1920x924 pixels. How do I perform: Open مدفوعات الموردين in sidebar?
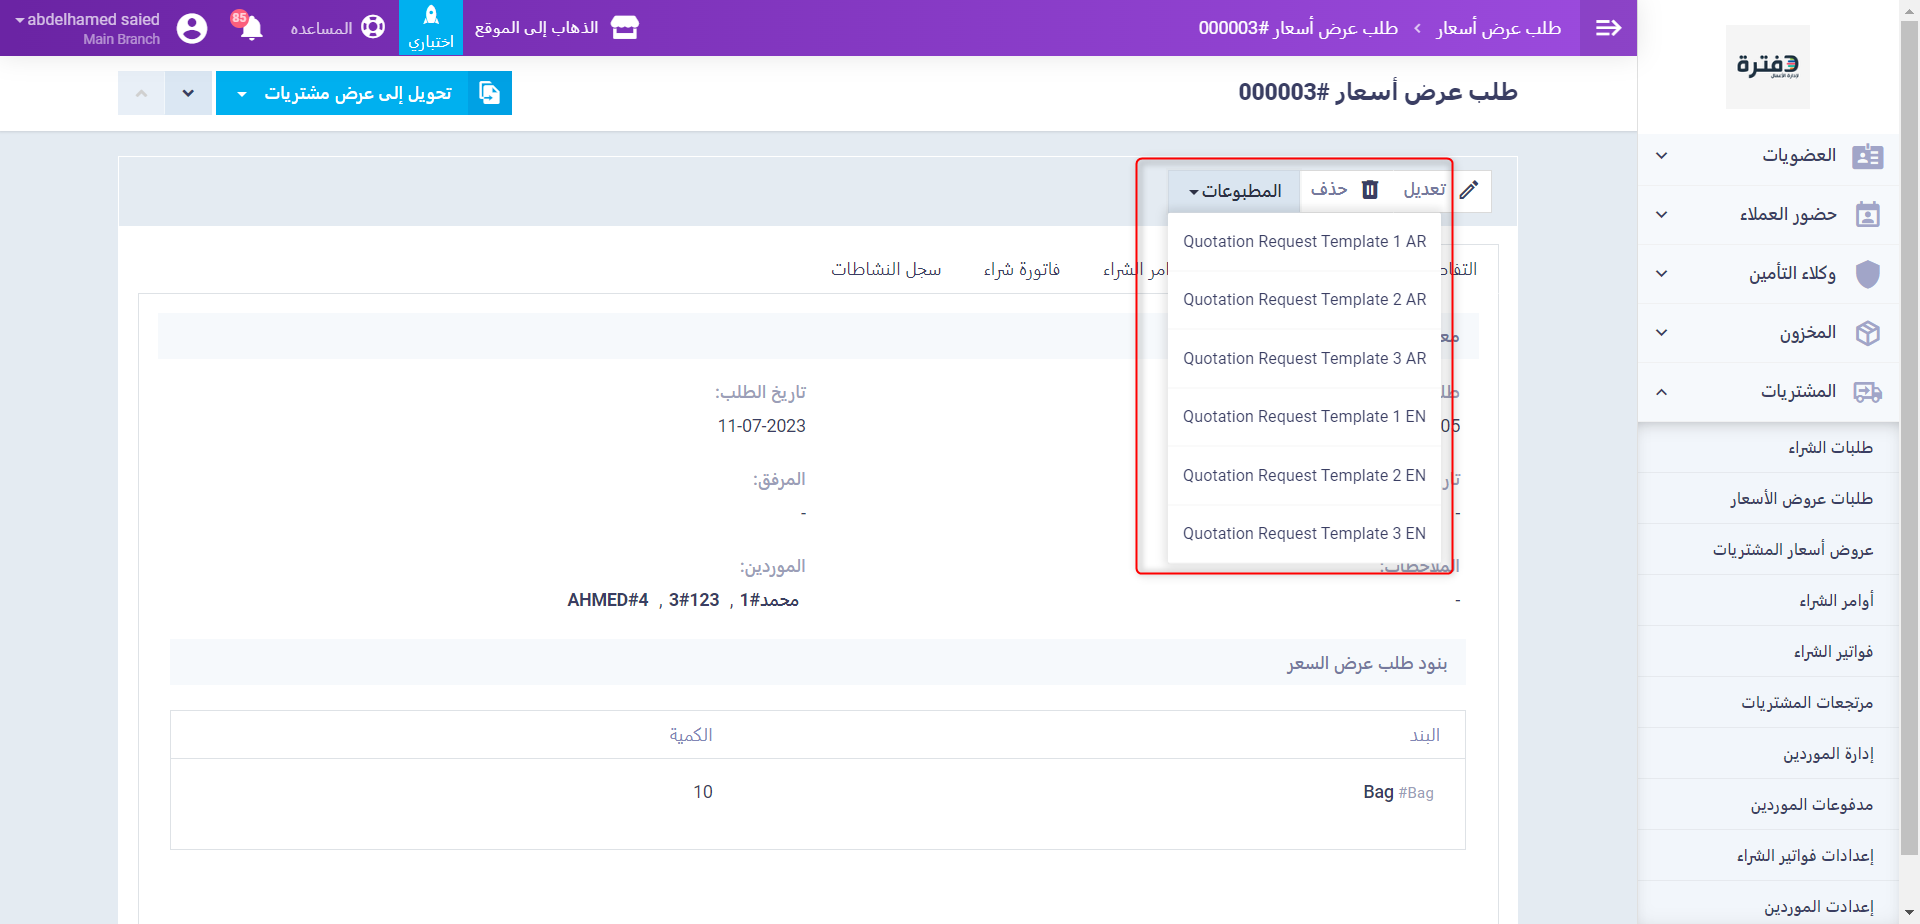[1768, 805]
